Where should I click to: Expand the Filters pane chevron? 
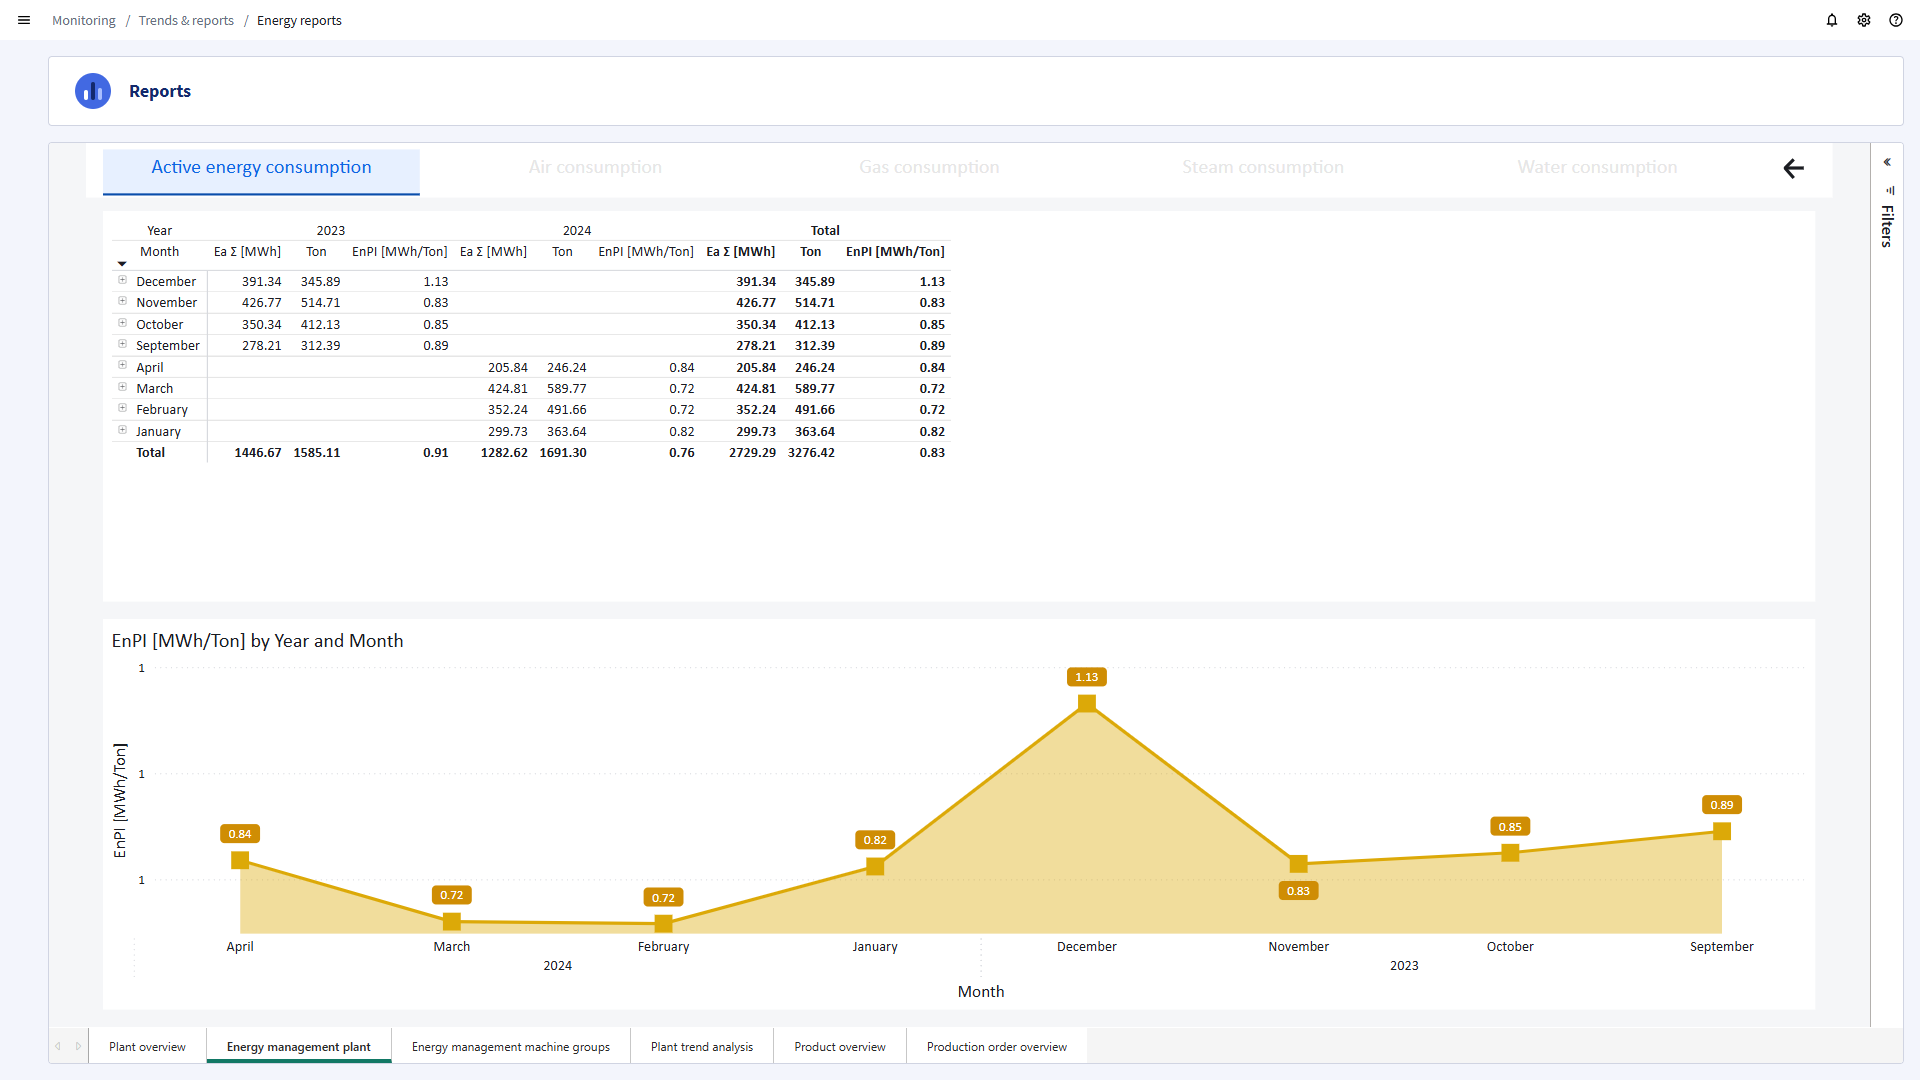point(1887,162)
